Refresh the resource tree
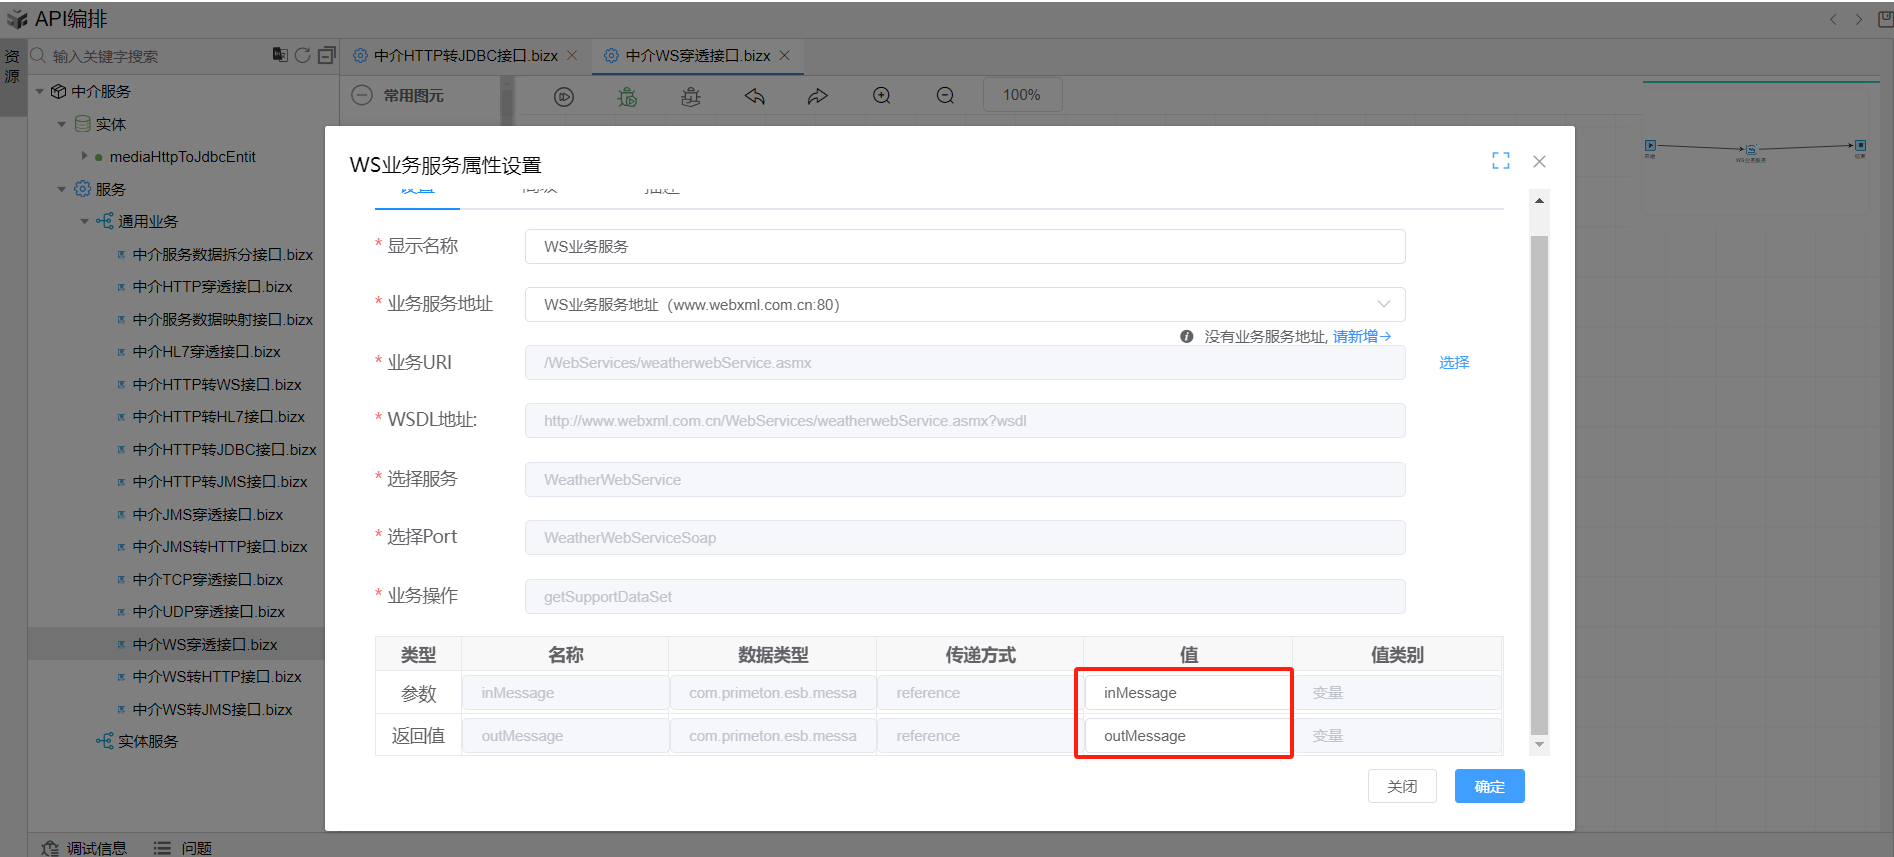Image resolution: width=1894 pixels, height=857 pixels. click(303, 55)
